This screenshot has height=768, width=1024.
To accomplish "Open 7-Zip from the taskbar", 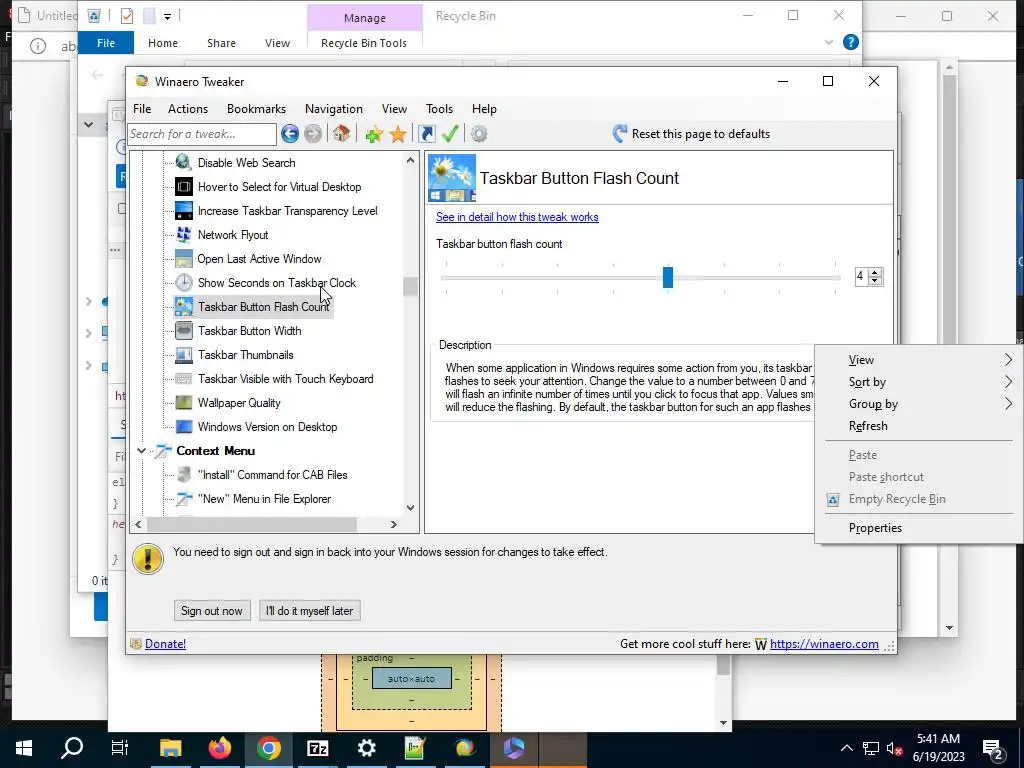I will pyautogui.click(x=317, y=748).
